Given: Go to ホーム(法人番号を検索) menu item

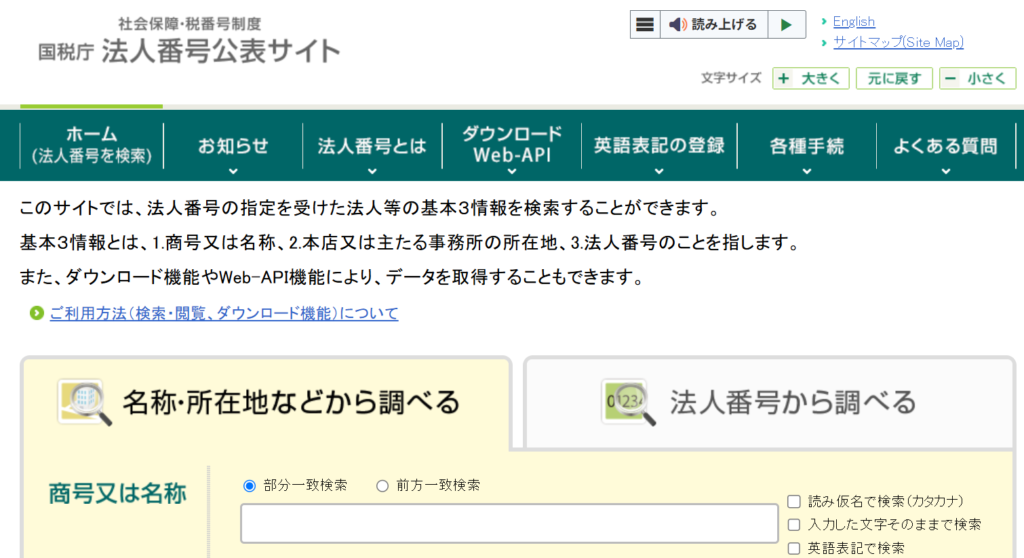Looking at the screenshot, I should [x=91, y=145].
